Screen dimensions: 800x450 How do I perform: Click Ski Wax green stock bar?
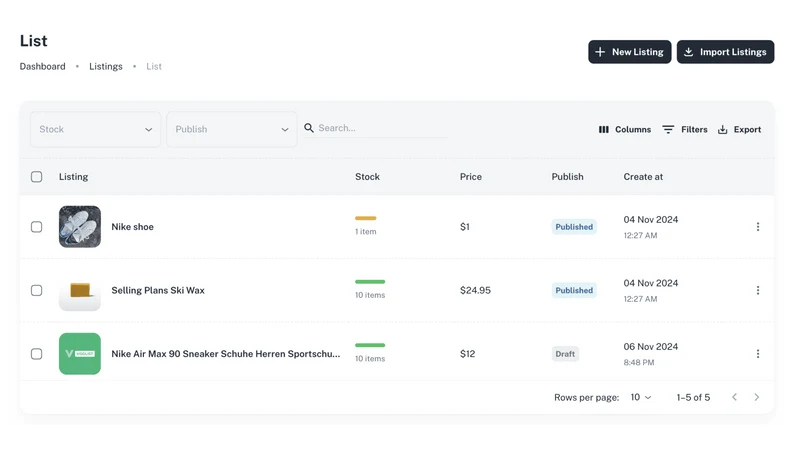tap(370, 282)
